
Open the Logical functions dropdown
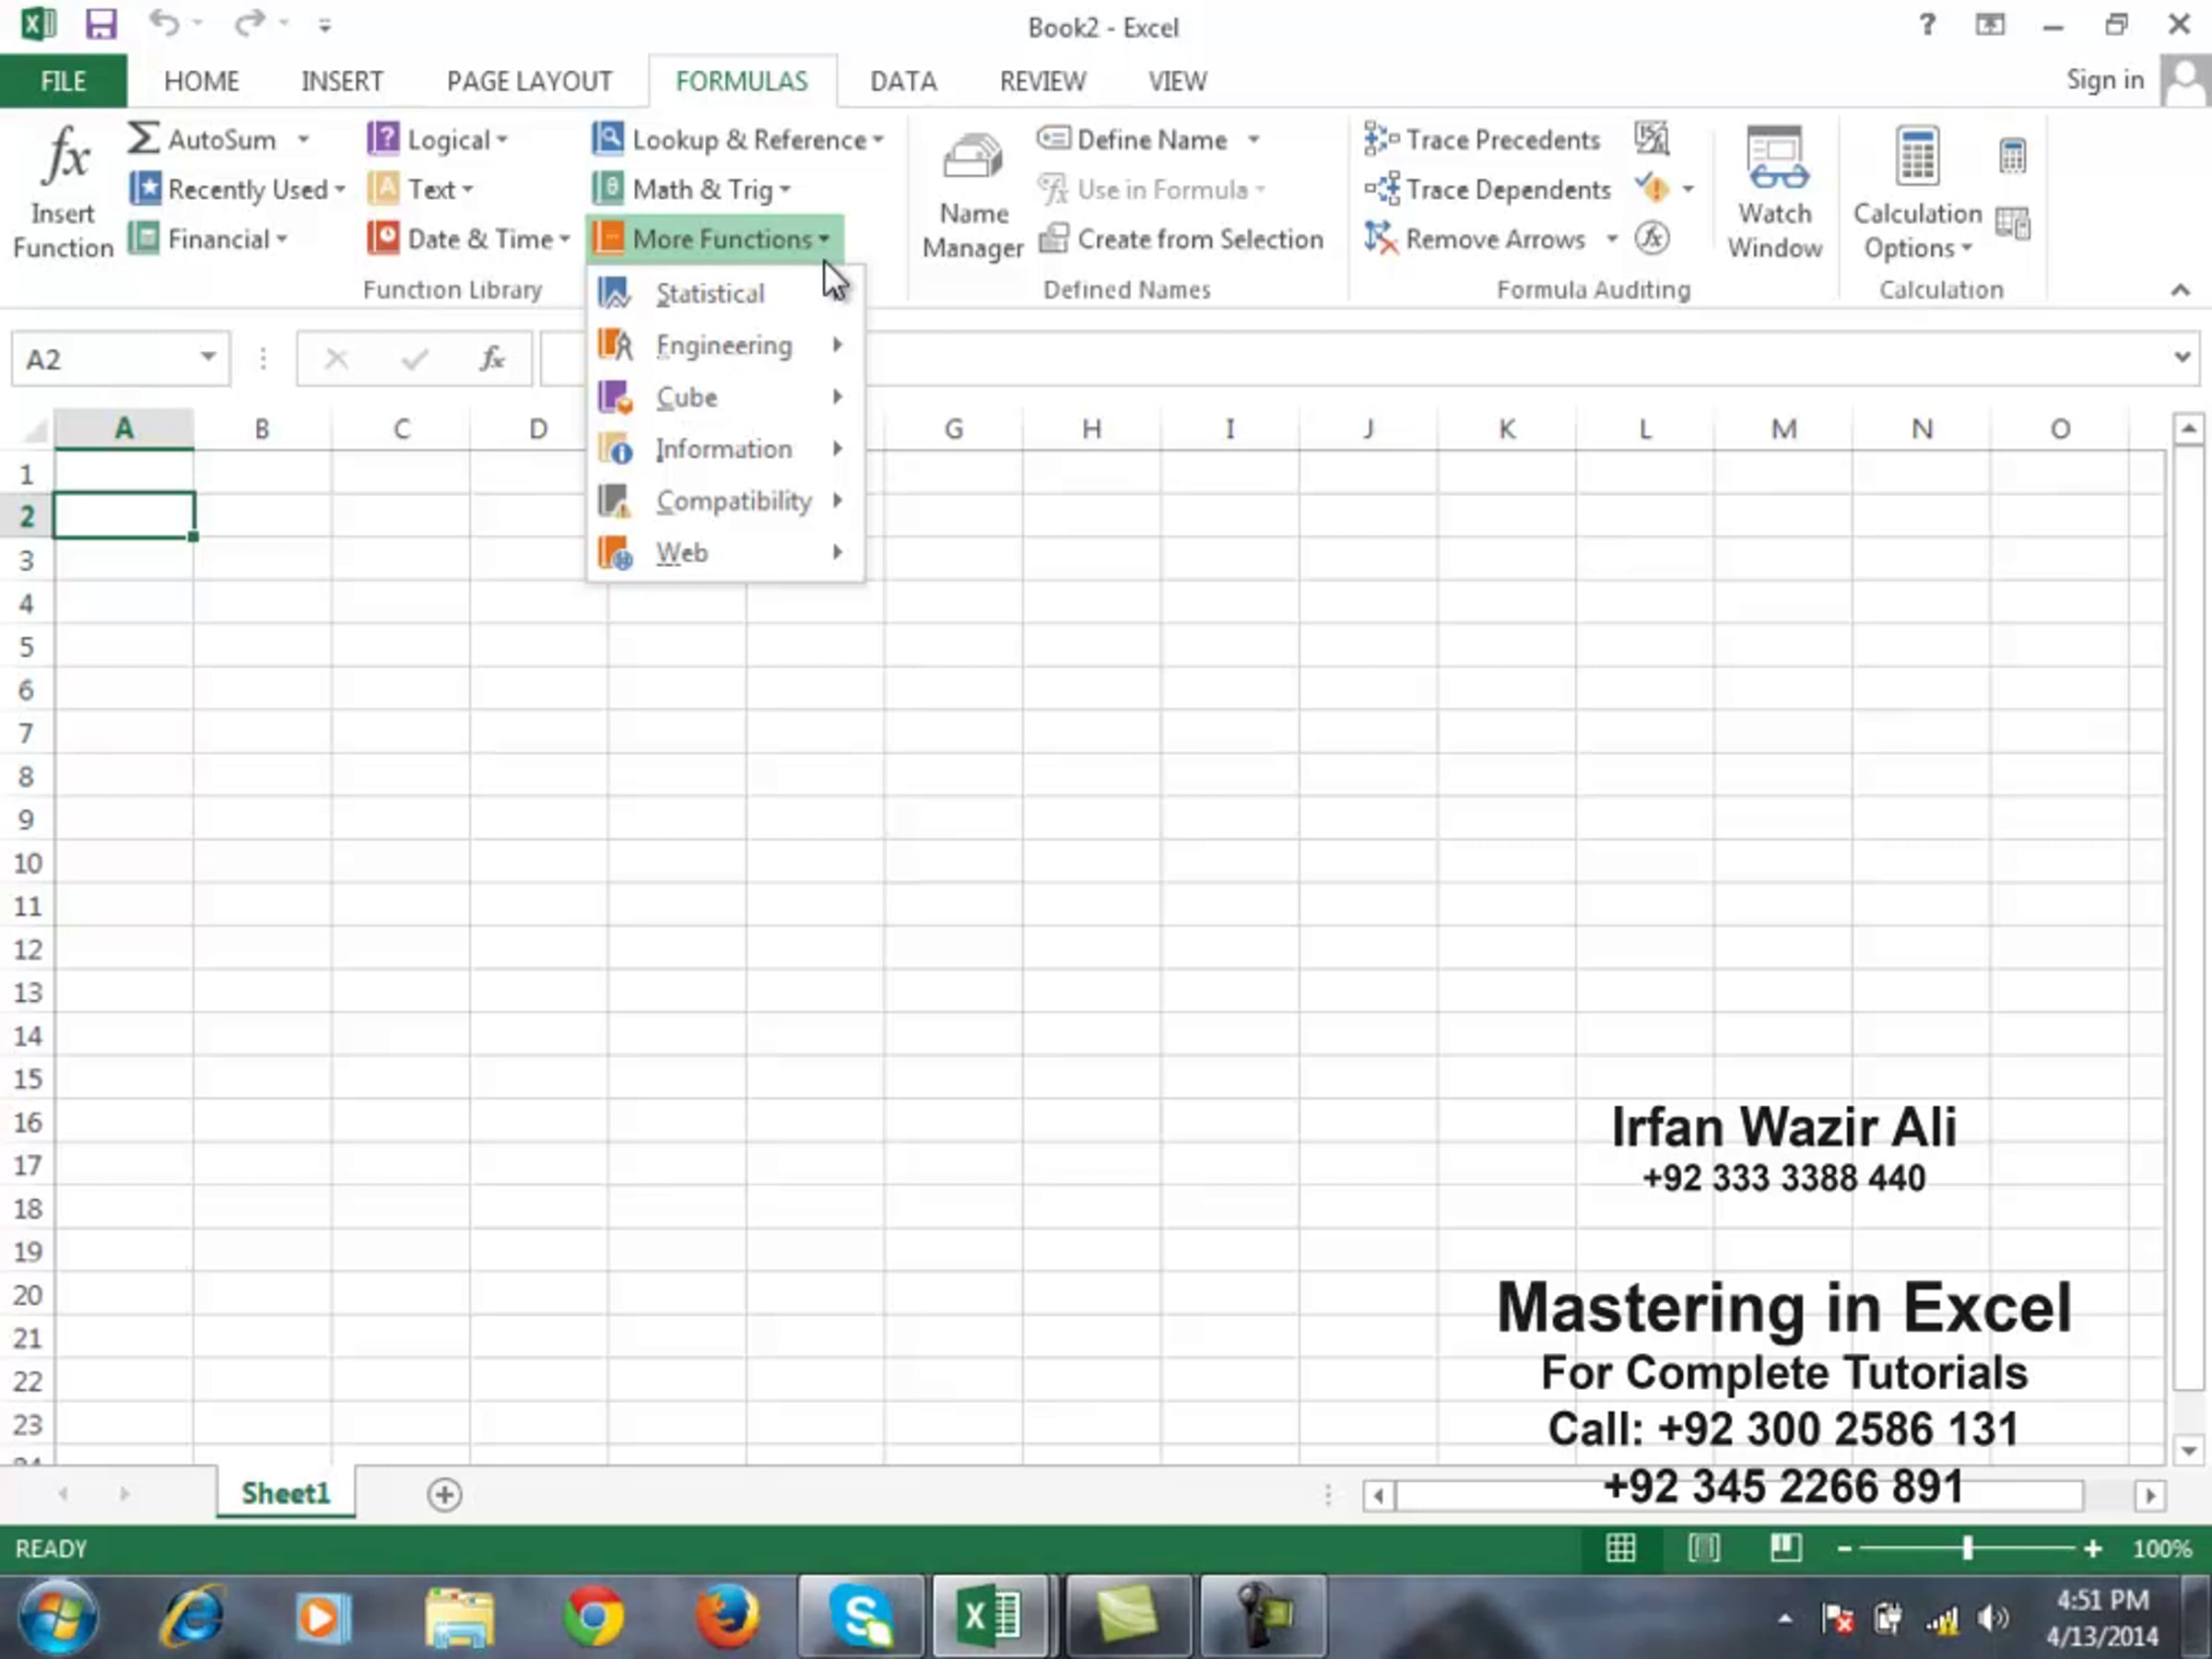(x=438, y=139)
